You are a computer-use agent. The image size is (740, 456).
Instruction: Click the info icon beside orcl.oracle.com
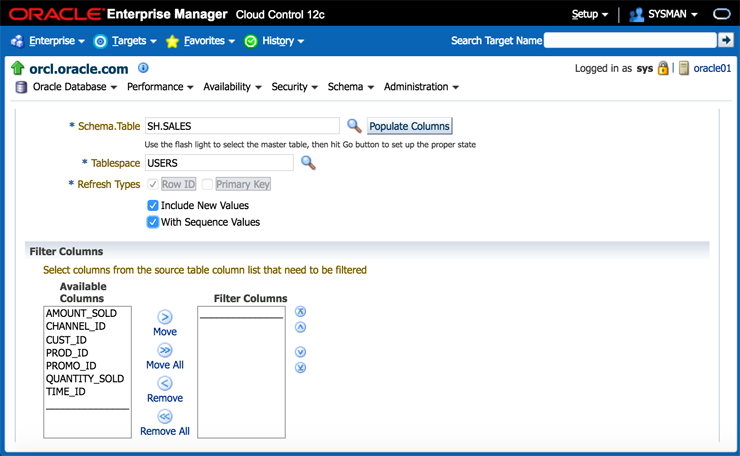click(143, 68)
